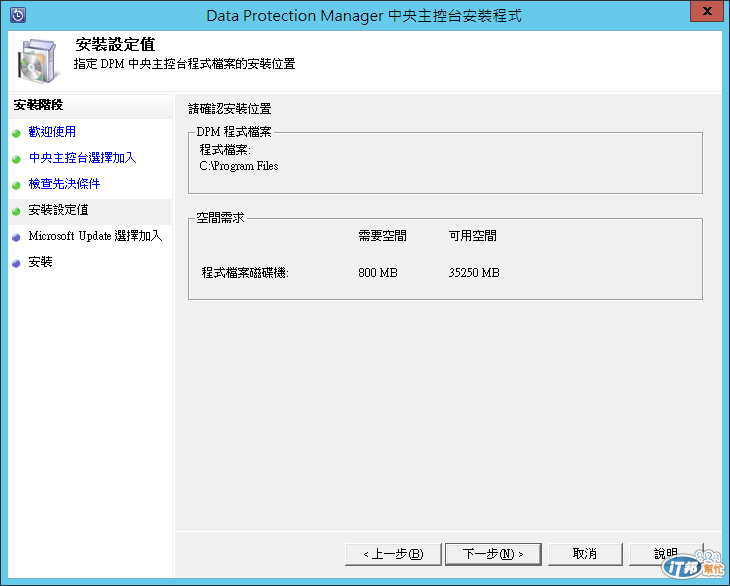Click the 800 MB required space value

[x=378, y=273]
